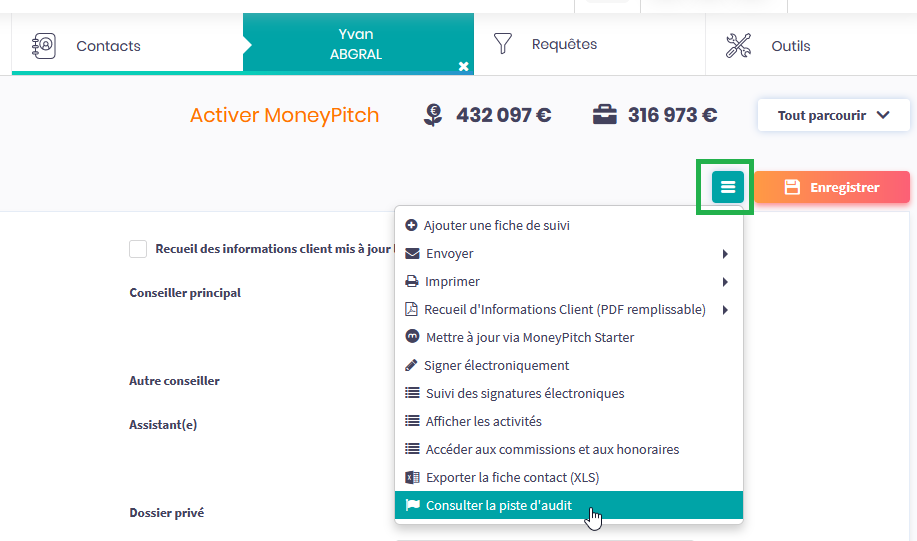Click the MoneyPitch Starter menu icon
917x541 pixels.
click(412, 337)
